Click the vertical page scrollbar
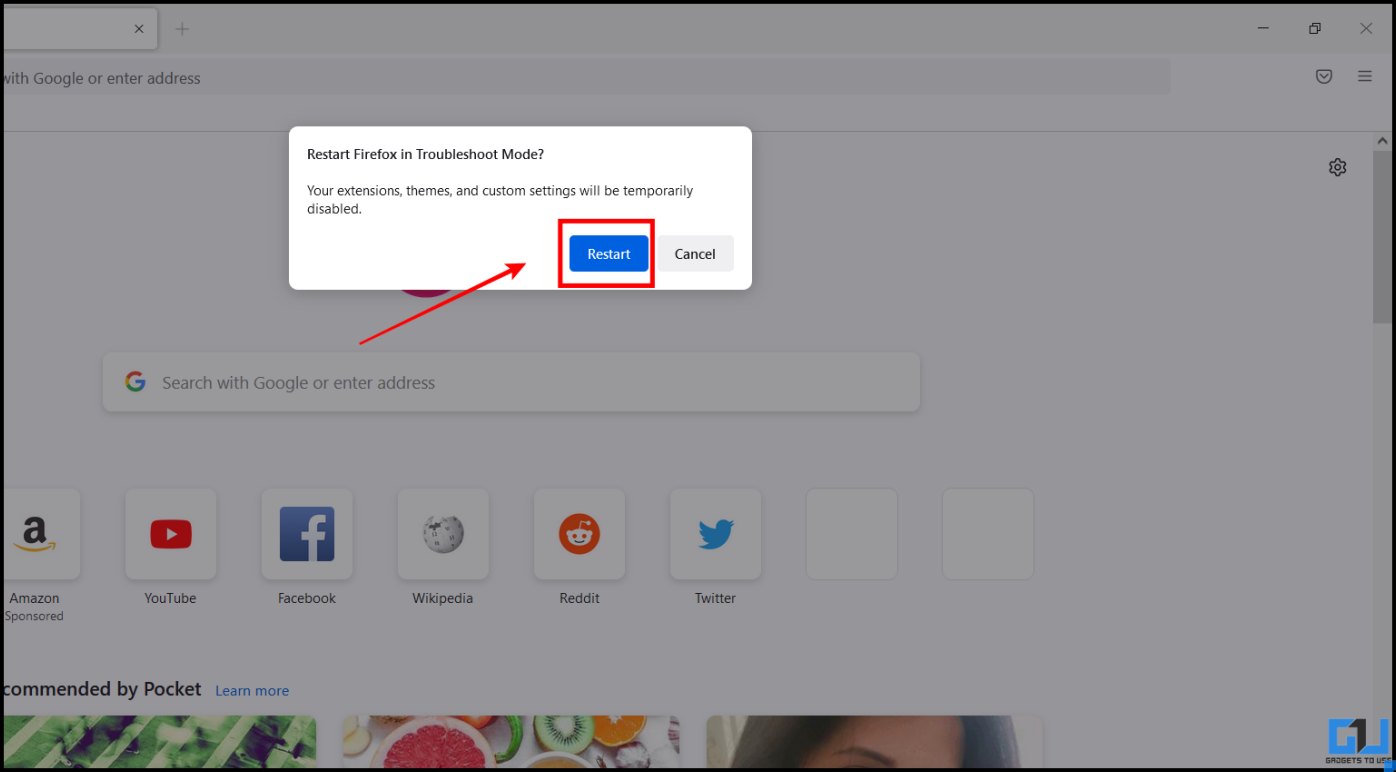Viewport: 1396px width, 772px height. pyautogui.click(x=1382, y=238)
